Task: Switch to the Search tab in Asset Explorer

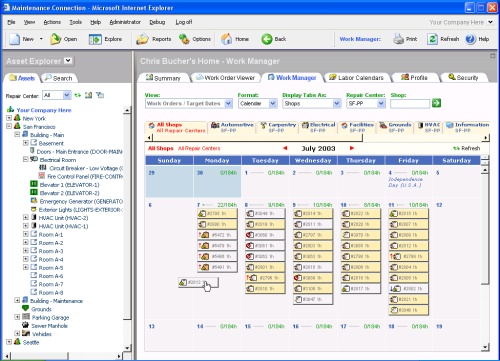Action: point(59,78)
